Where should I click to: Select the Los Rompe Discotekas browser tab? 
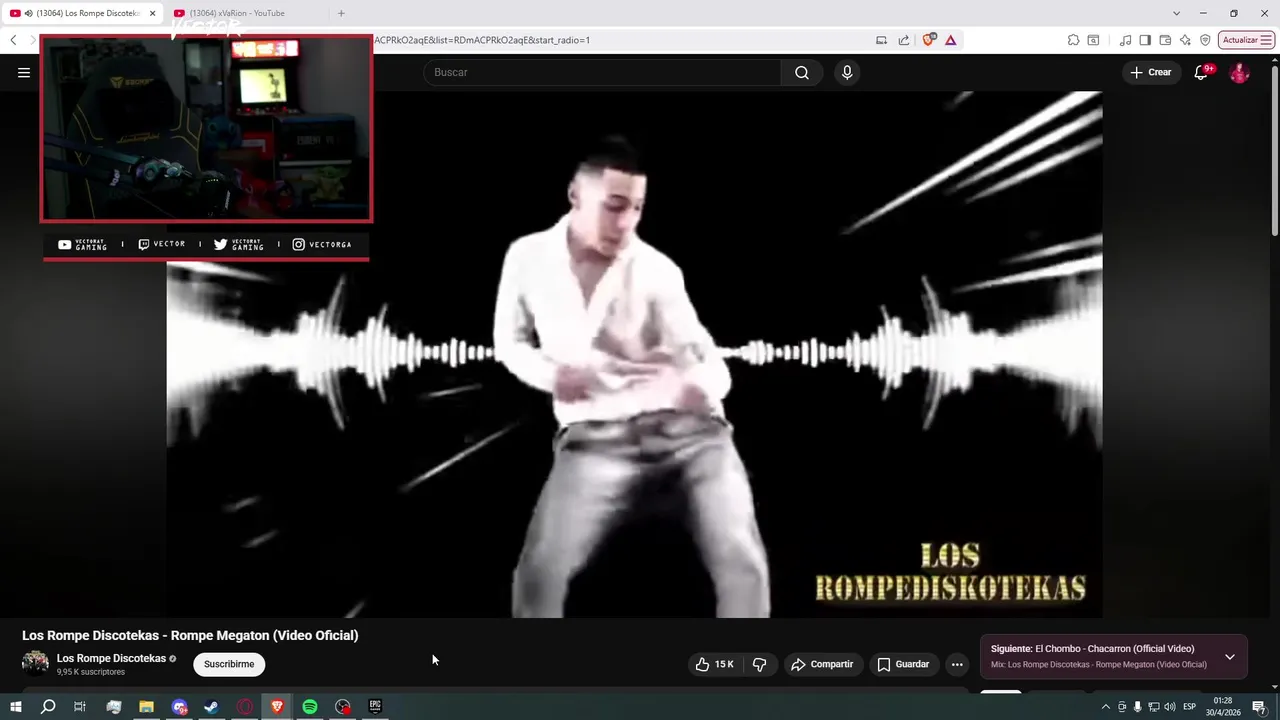click(x=80, y=13)
